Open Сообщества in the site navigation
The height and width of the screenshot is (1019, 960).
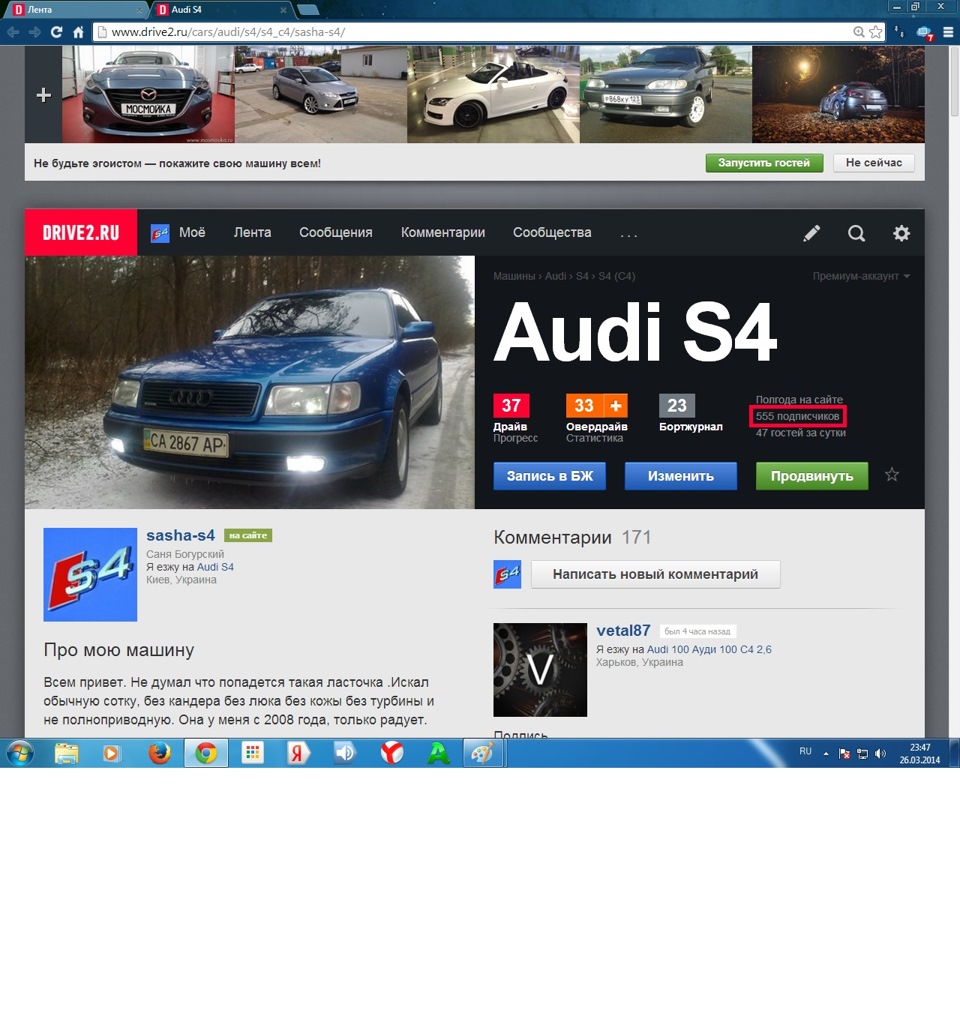pos(552,233)
